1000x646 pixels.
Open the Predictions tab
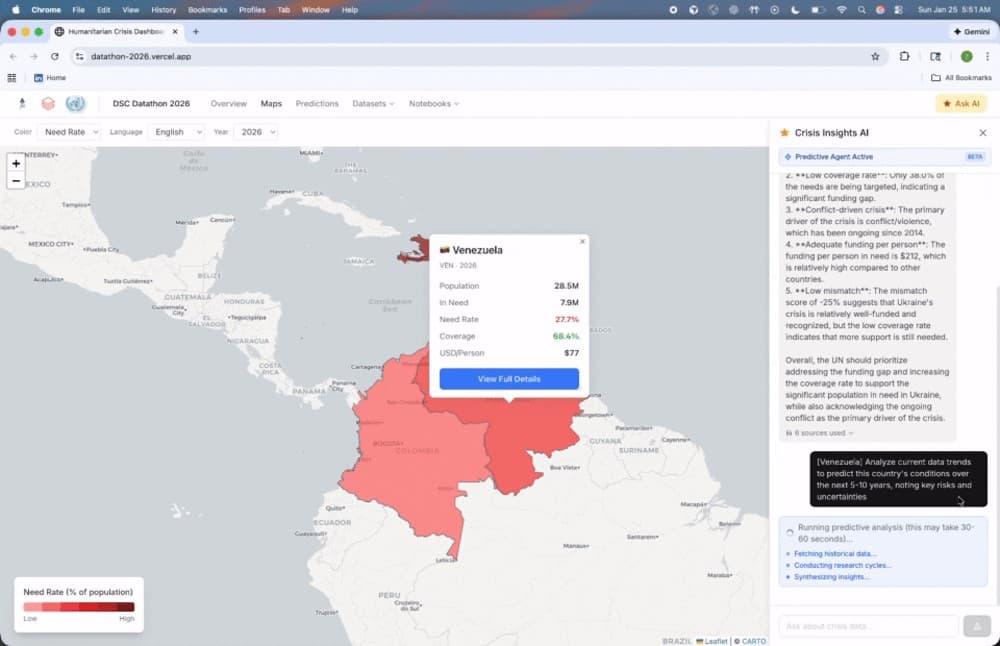click(317, 103)
